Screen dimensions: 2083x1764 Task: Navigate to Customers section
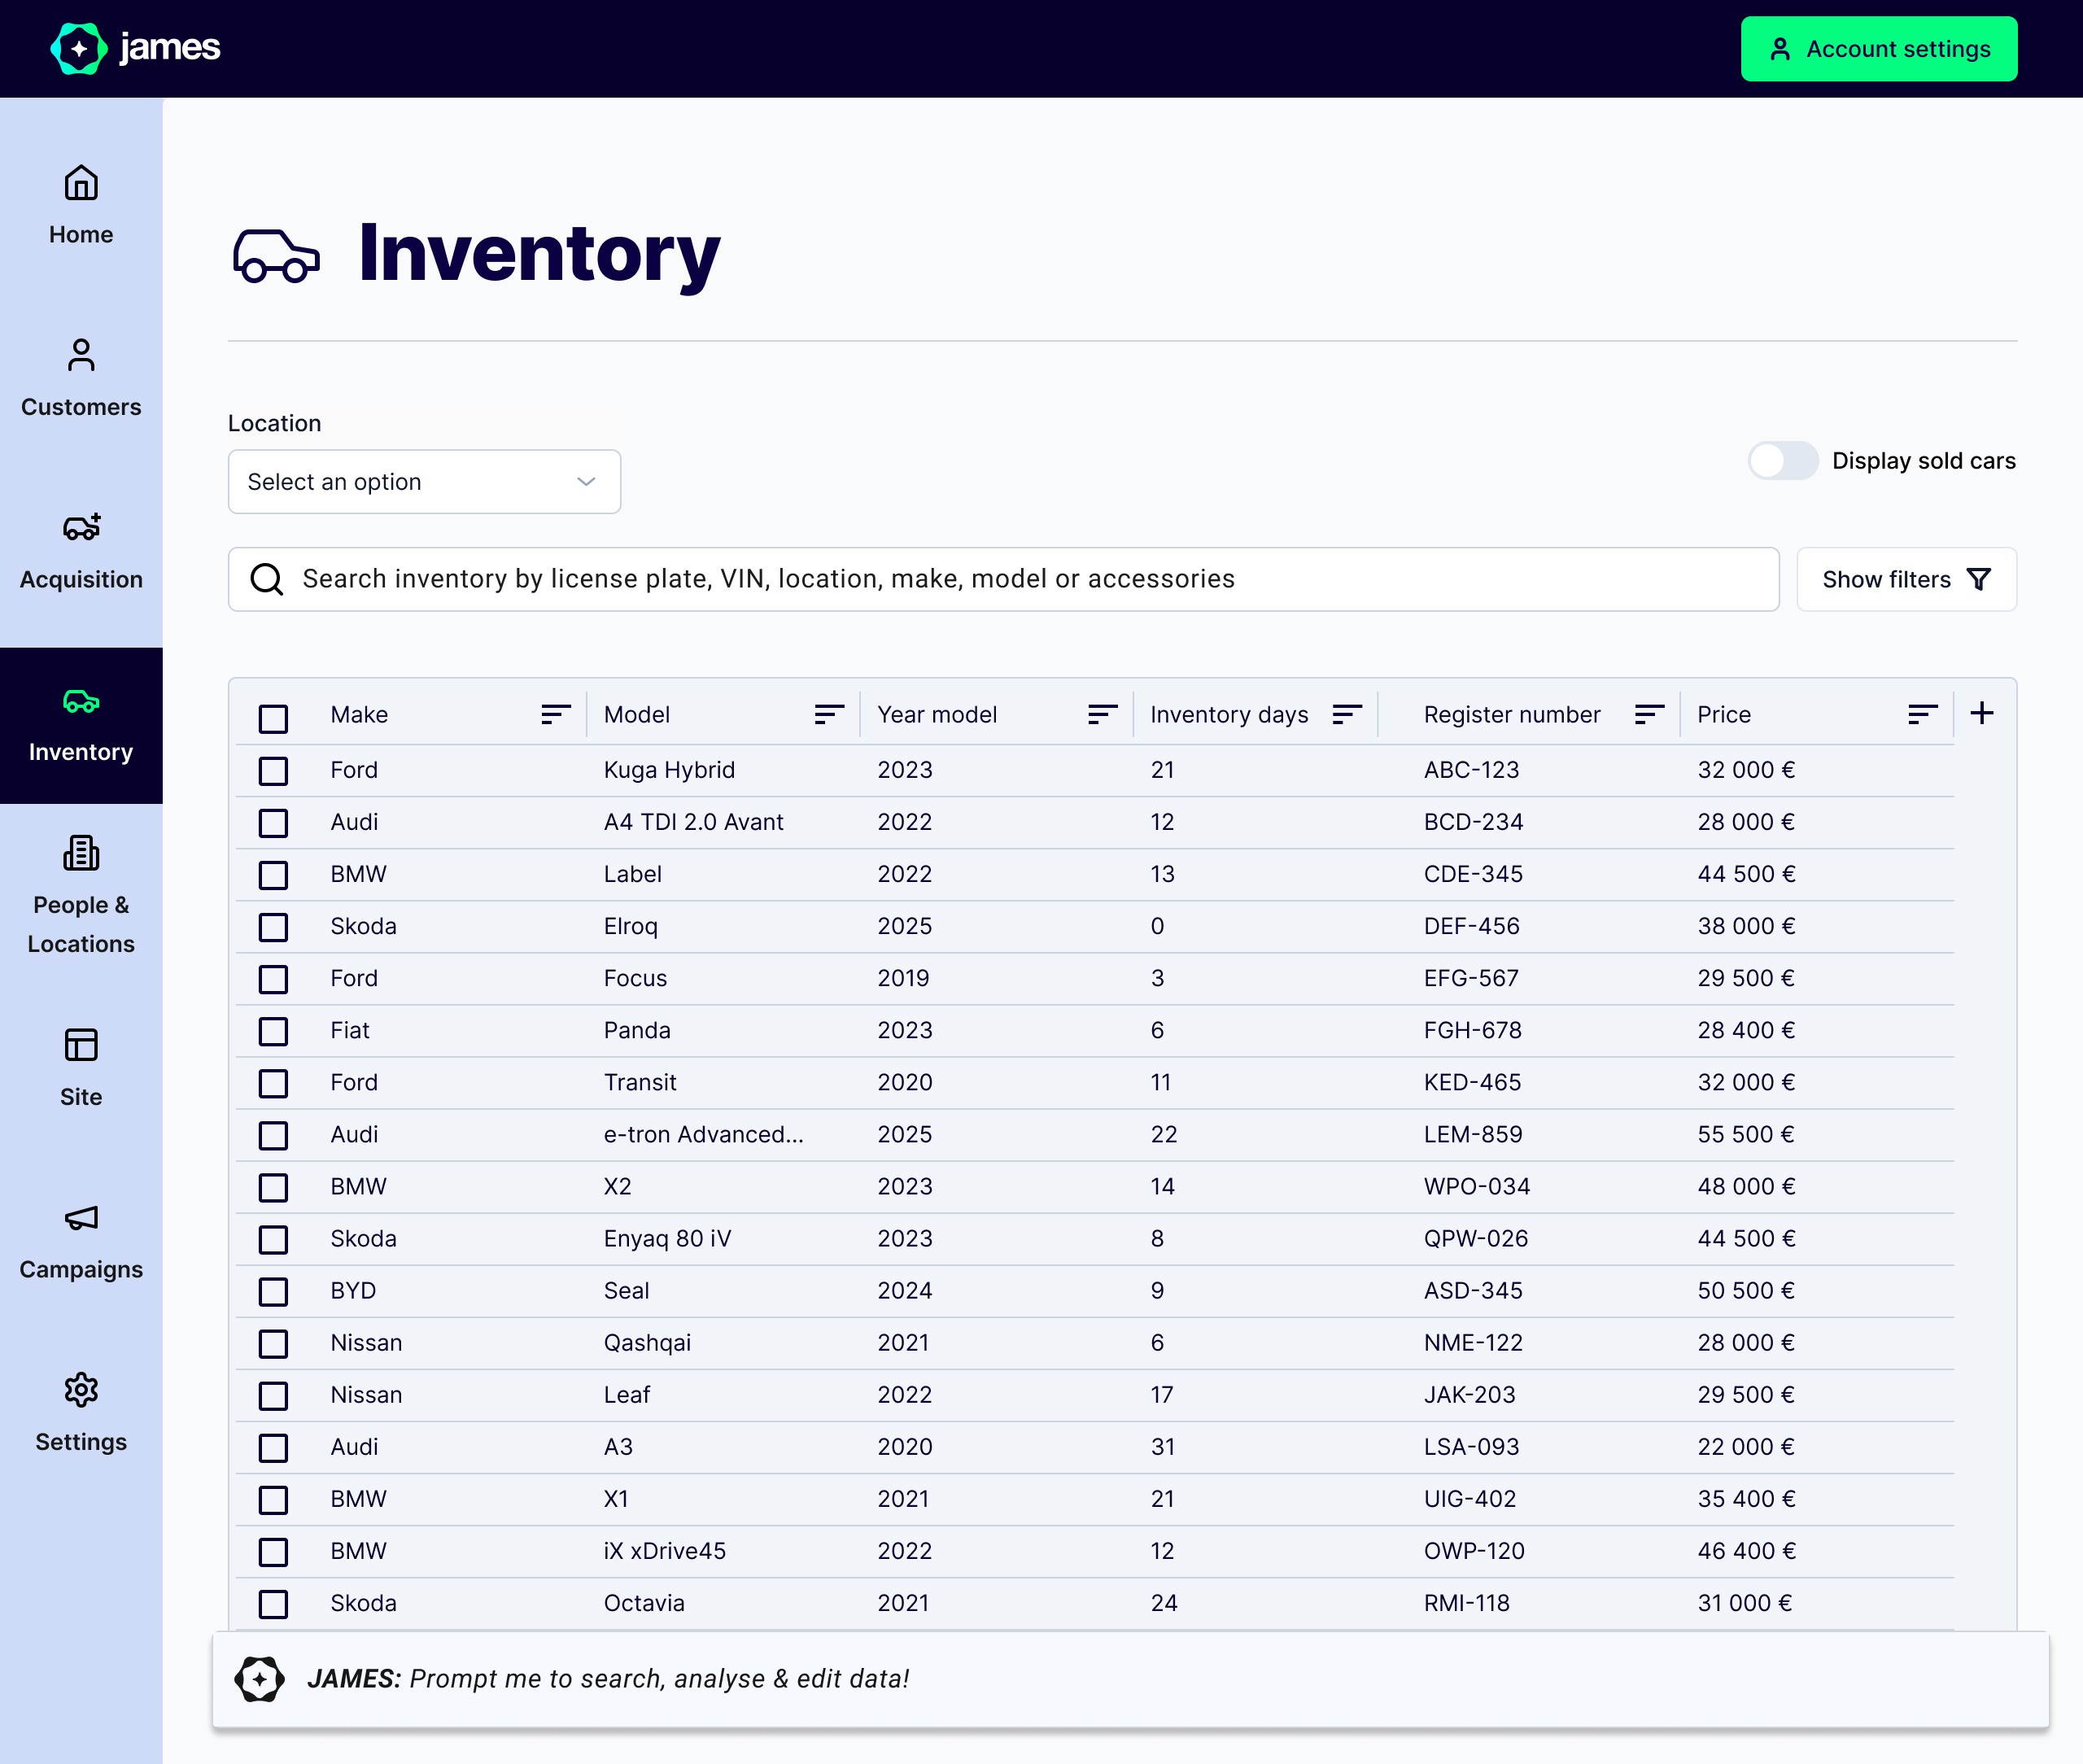[81, 378]
